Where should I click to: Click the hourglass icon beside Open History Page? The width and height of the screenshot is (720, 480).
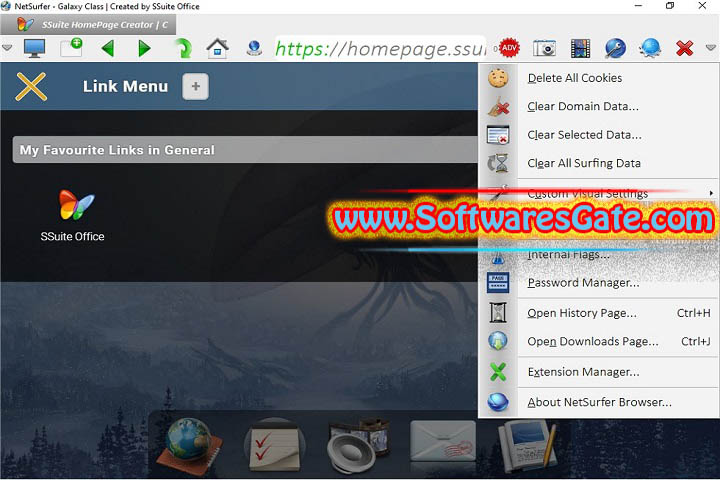[498, 313]
